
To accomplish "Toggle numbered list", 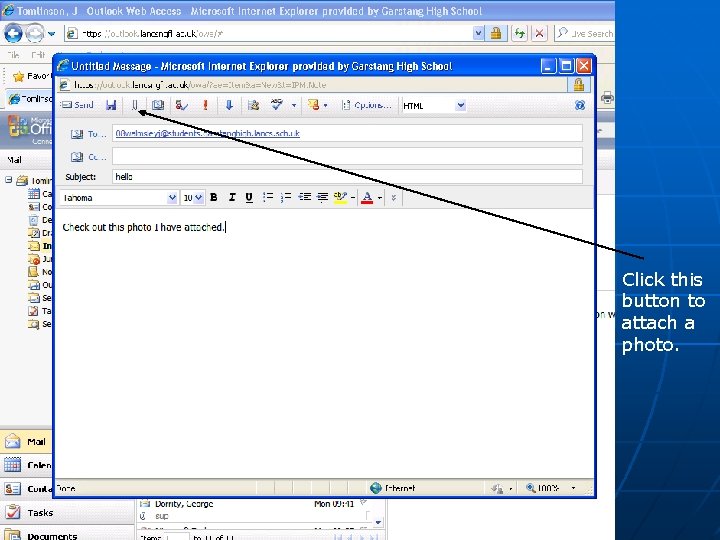I will coord(286,197).
